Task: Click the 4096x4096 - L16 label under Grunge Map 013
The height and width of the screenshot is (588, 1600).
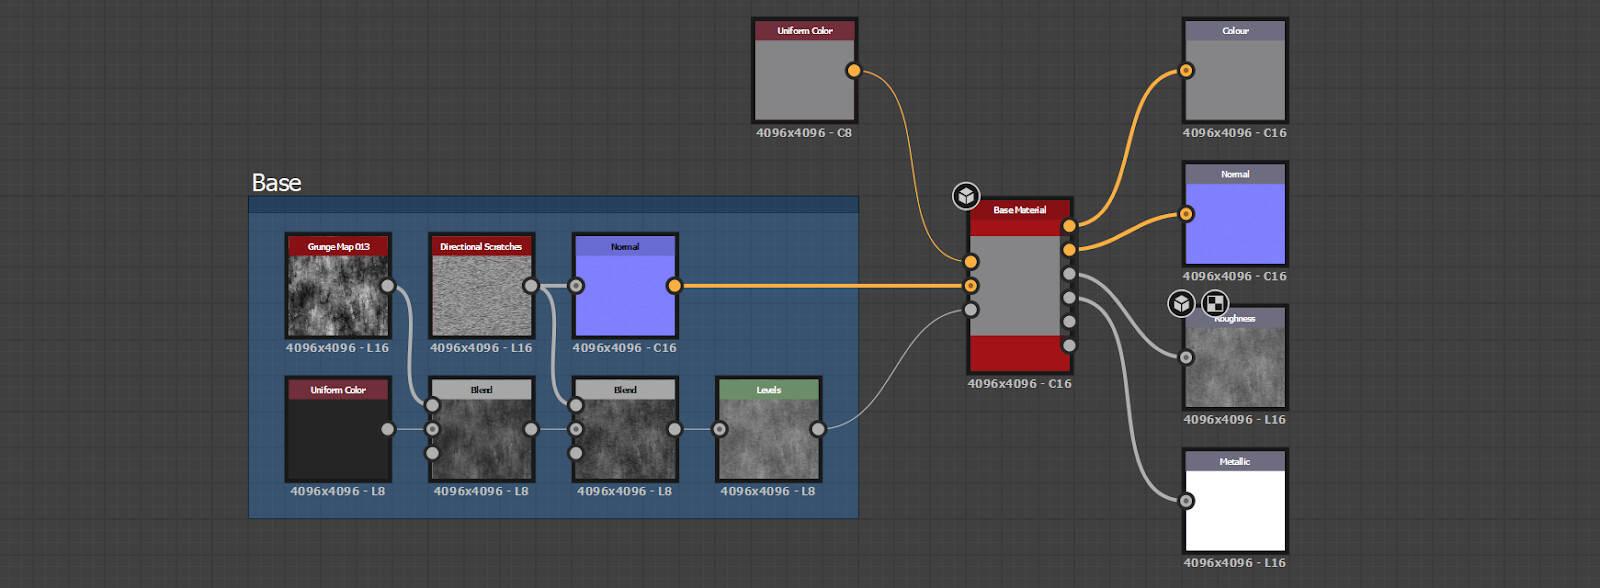Action: point(338,348)
